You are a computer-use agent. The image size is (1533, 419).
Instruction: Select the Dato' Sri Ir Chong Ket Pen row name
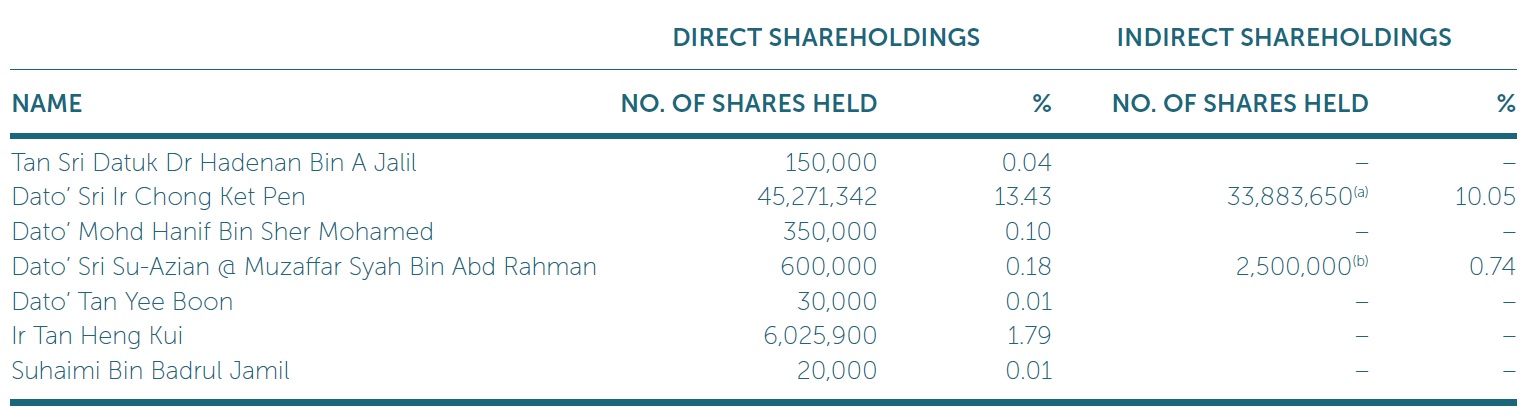click(159, 197)
